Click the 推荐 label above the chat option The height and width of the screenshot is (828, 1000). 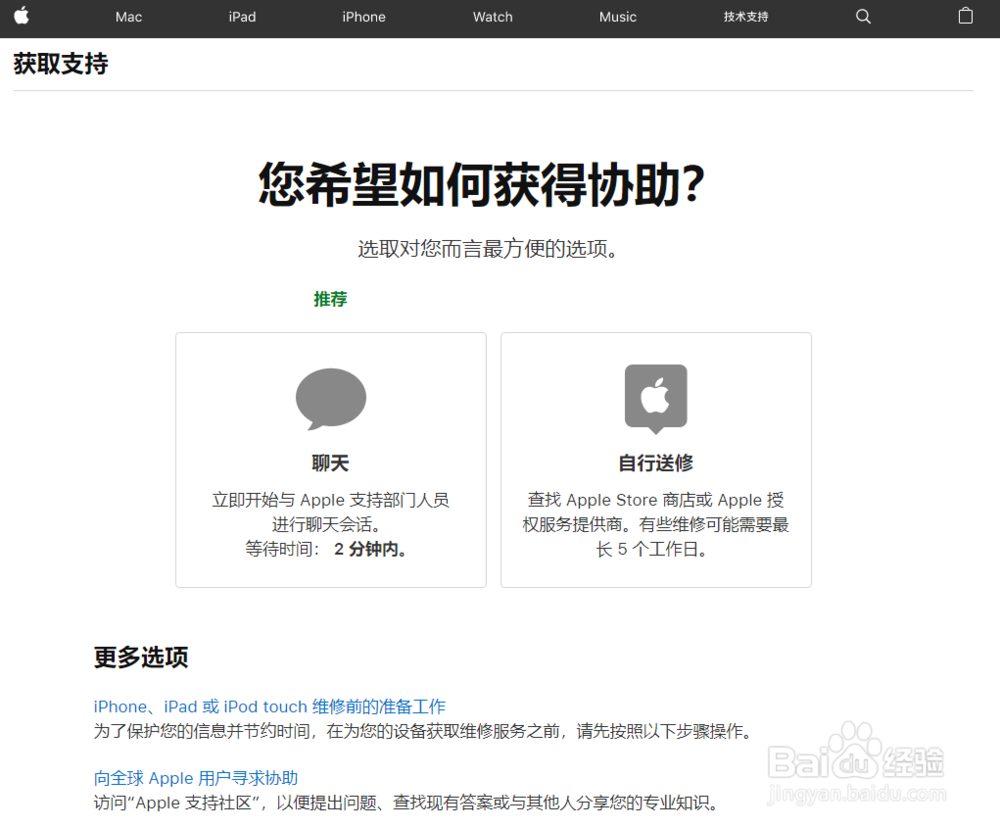tap(330, 299)
